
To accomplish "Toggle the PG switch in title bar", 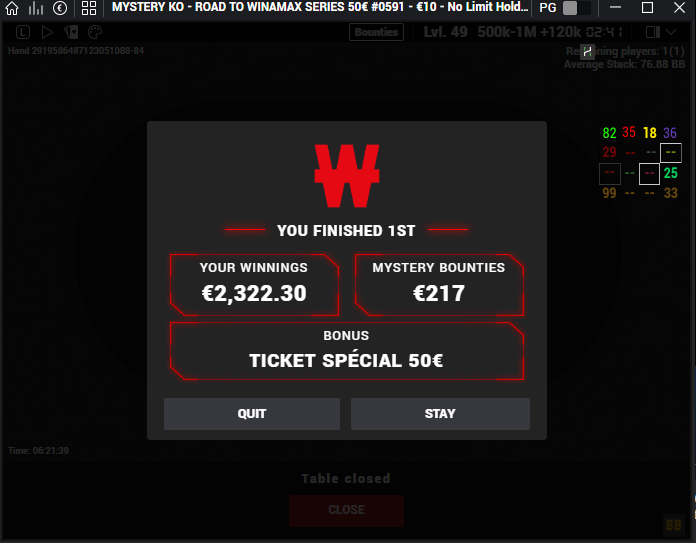I will 577,8.
